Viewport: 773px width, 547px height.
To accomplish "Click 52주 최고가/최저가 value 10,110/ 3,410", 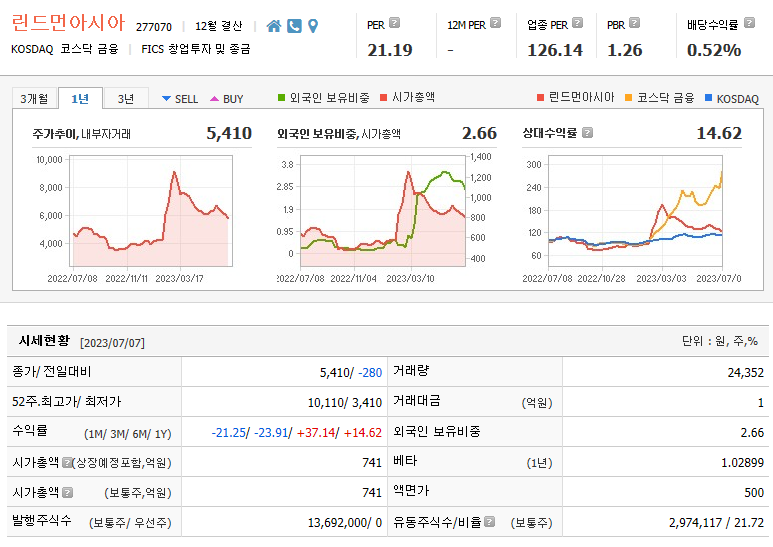I will point(345,403).
